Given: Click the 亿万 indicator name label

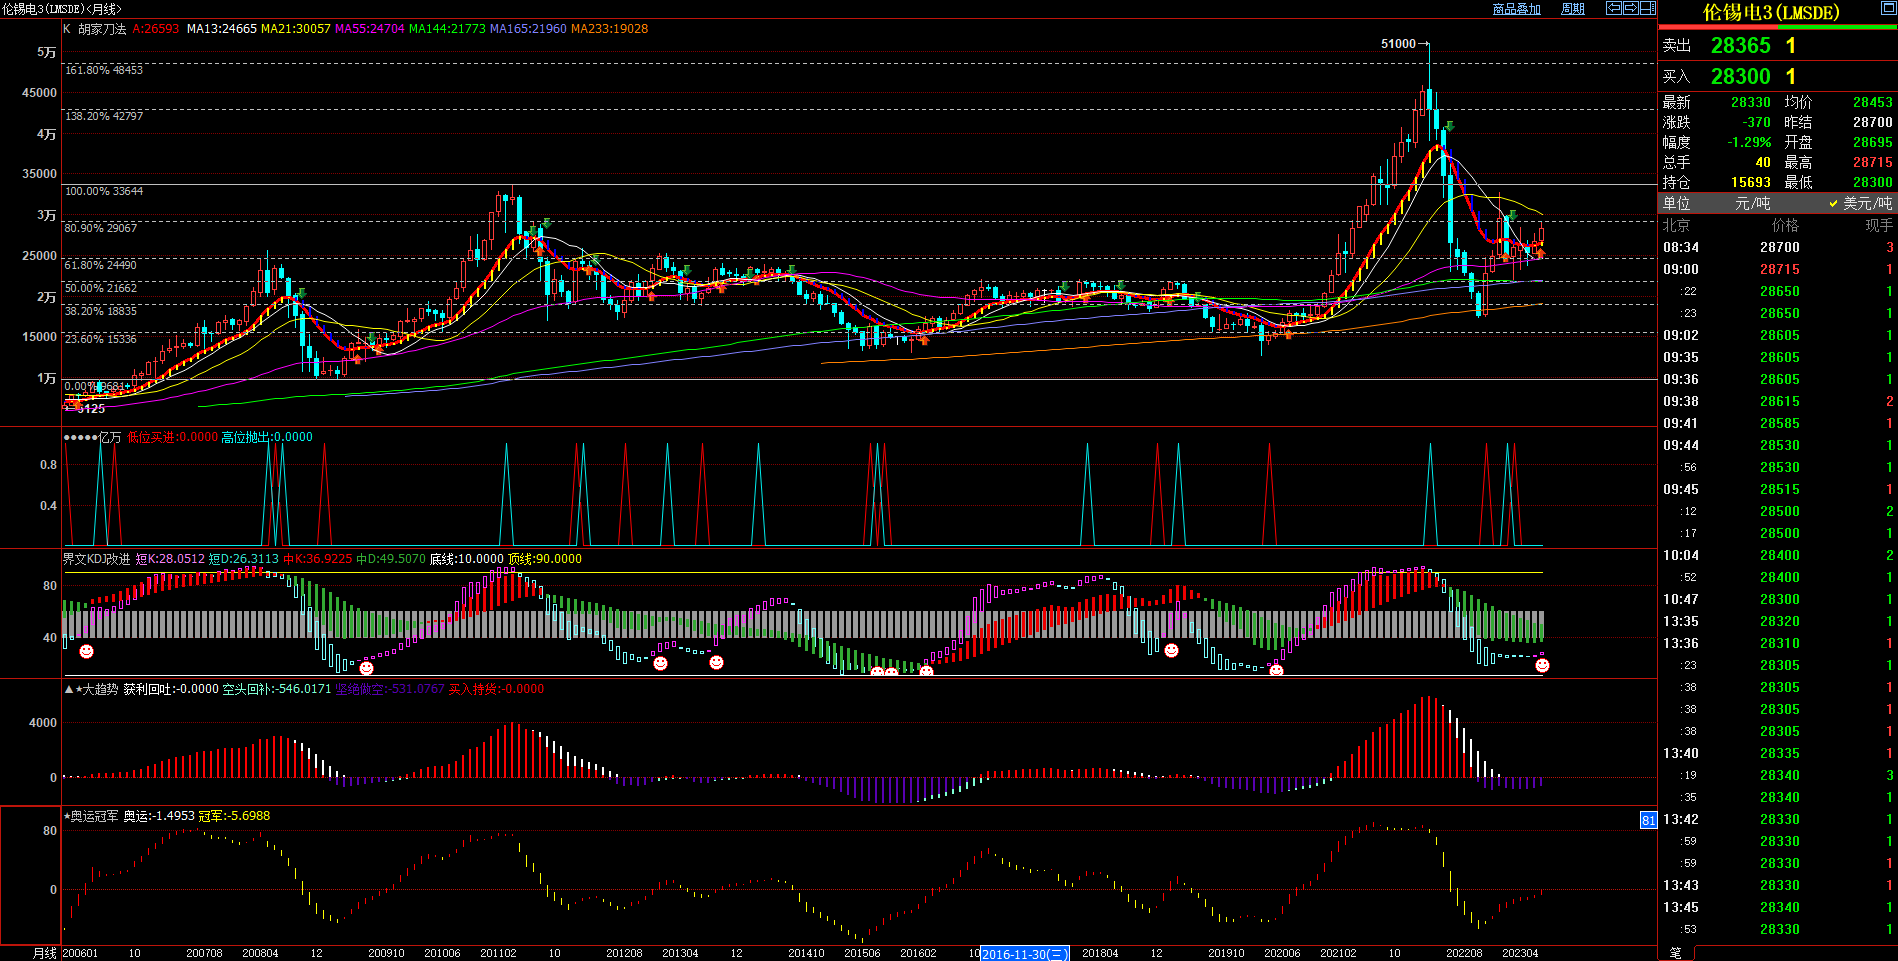Looking at the screenshot, I should 109,437.
